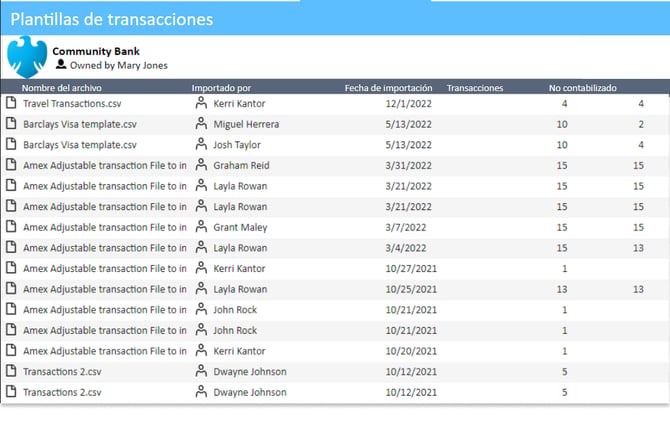
Task: Open Amex Adjustable file imported by Grant Maley
Action: pyautogui.click(x=105, y=227)
